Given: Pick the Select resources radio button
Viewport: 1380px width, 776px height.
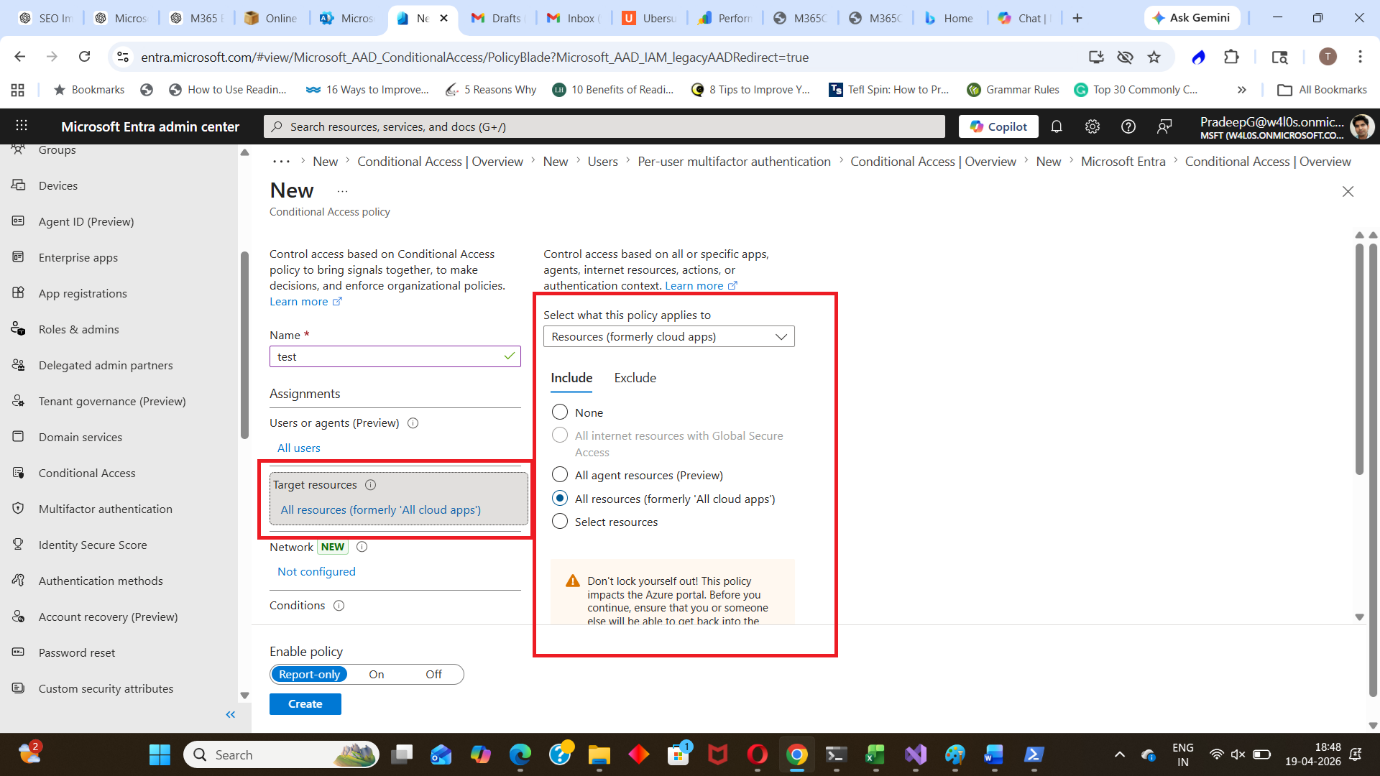Looking at the screenshot, I should click(x=560, y=522).
